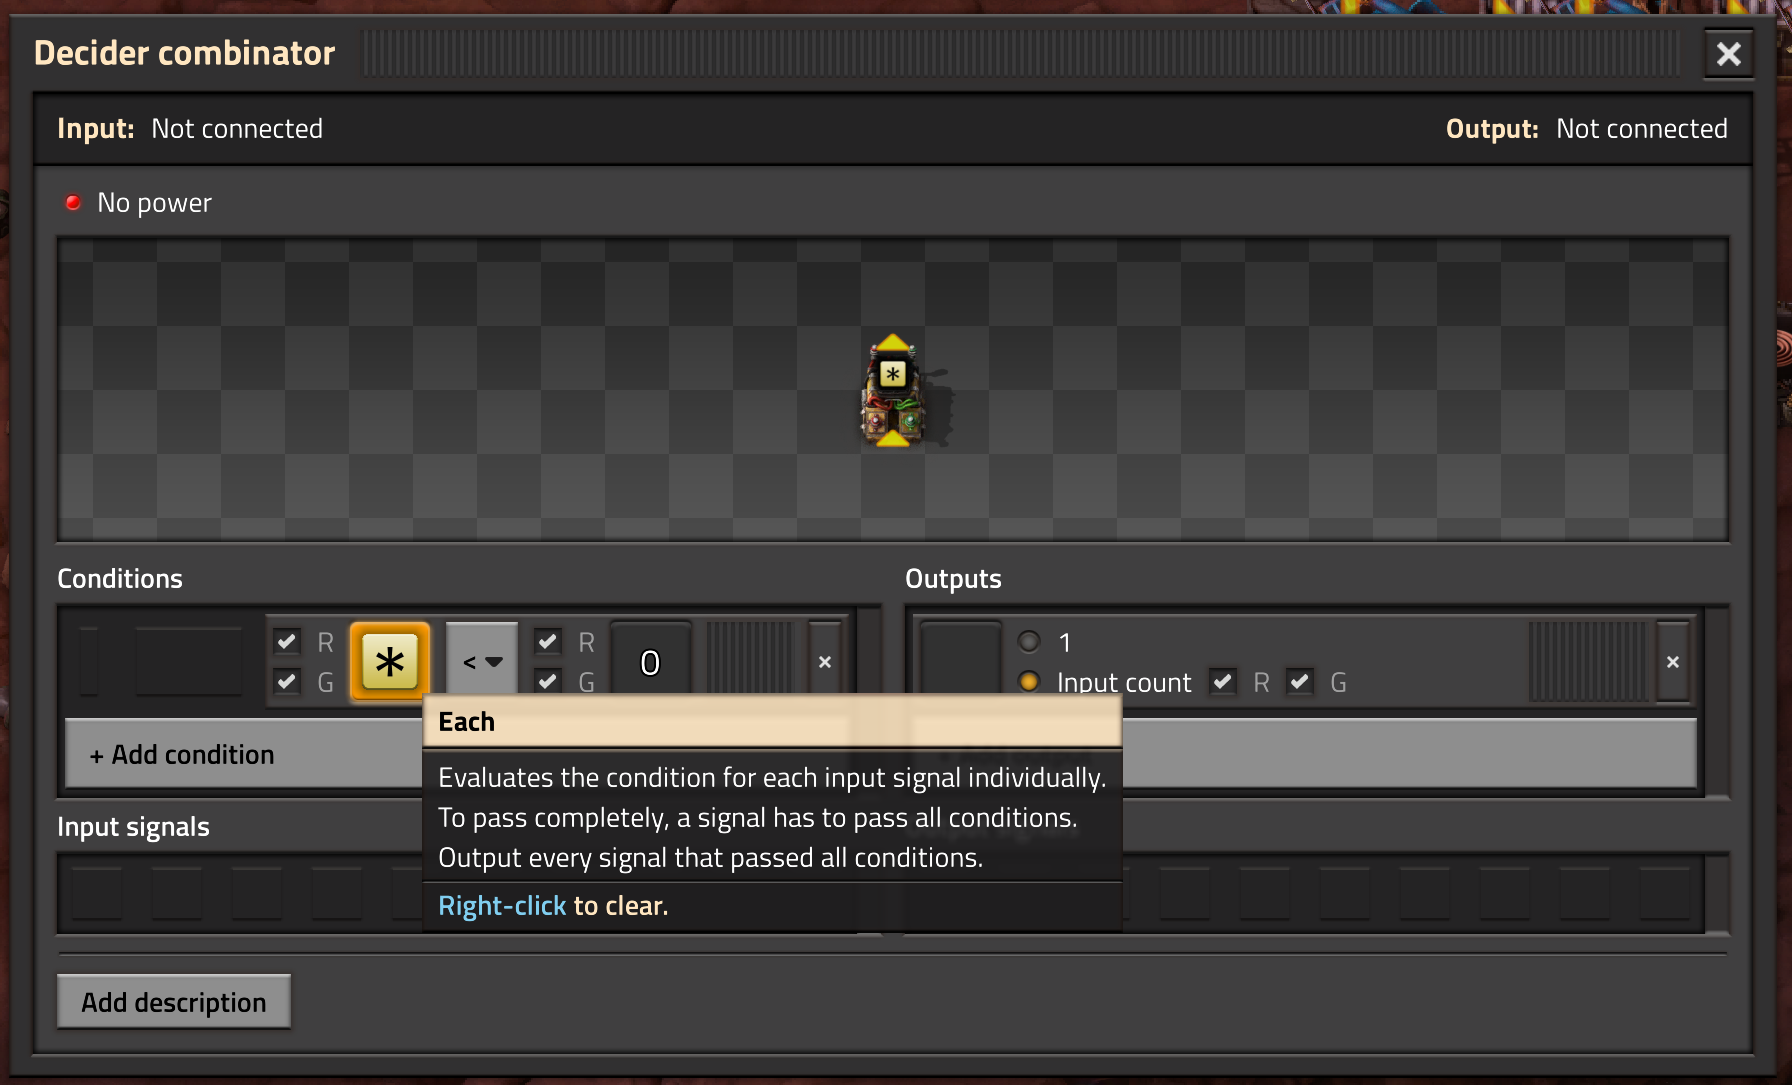Image resolution: width=1792 pixels, height=1085 pixels.
Task: Delete the output row with X
Action: [1673, 662]
